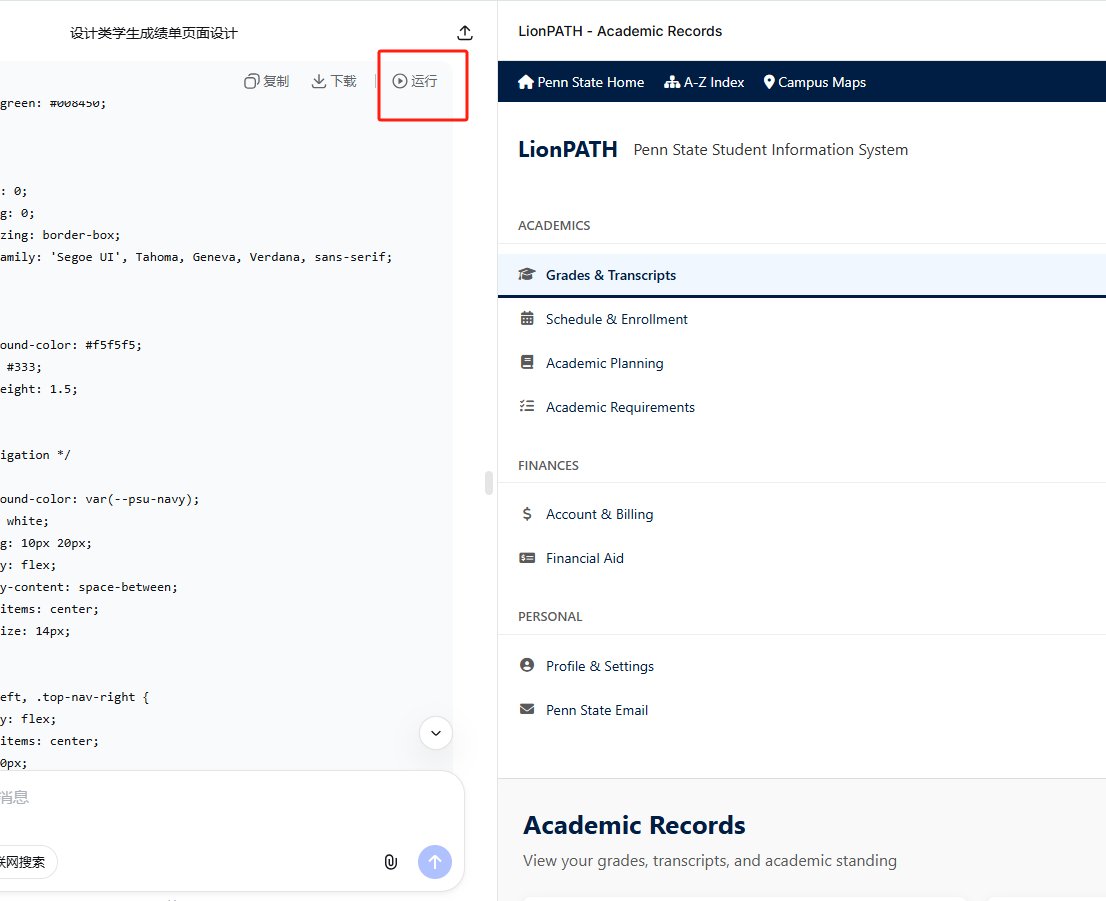1106x901 pixels.
Task: Click the LionPATH logo text
Action: point(568,150)
